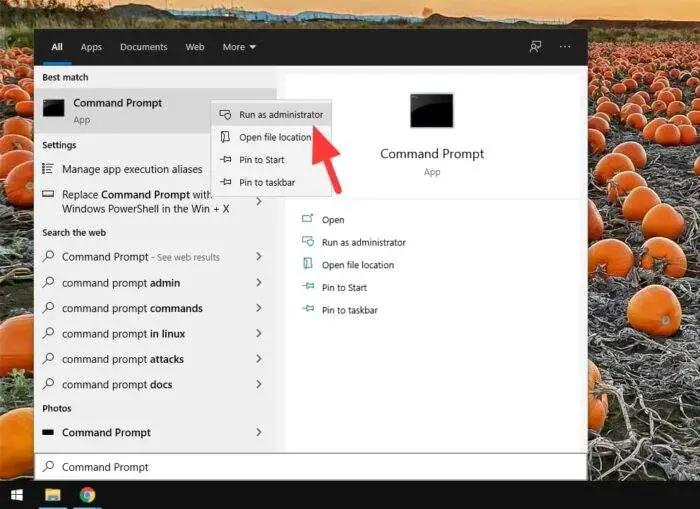Select 'command prompt in linux' web suggestion
Image resolution: width=700 pixels, height=509 pixels.
coord(155,334)
